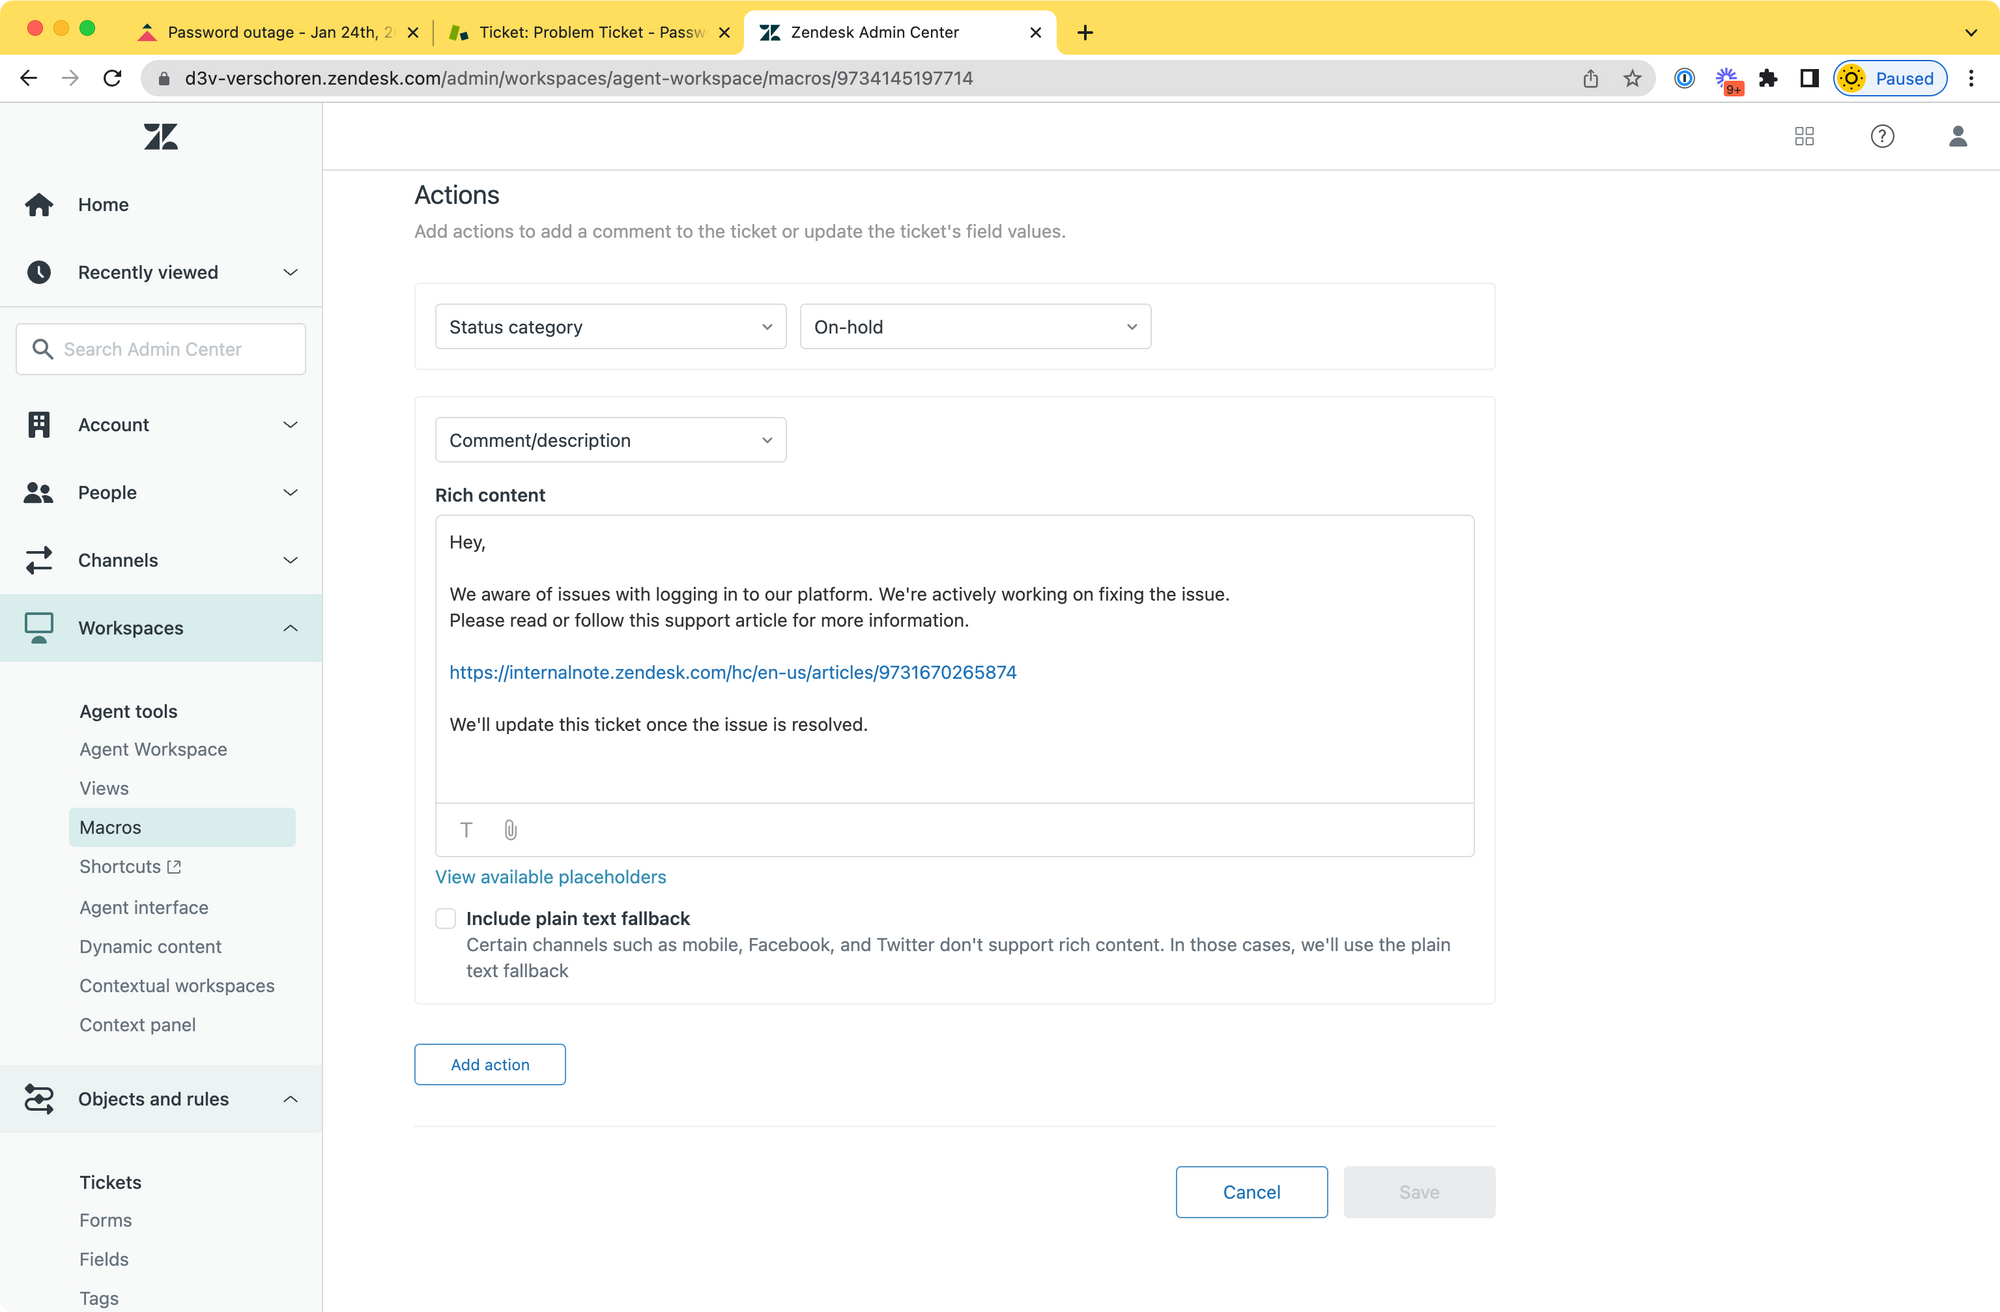Click the text formatting T icon
The image size is (2000, 1312).
click(466, 830)
